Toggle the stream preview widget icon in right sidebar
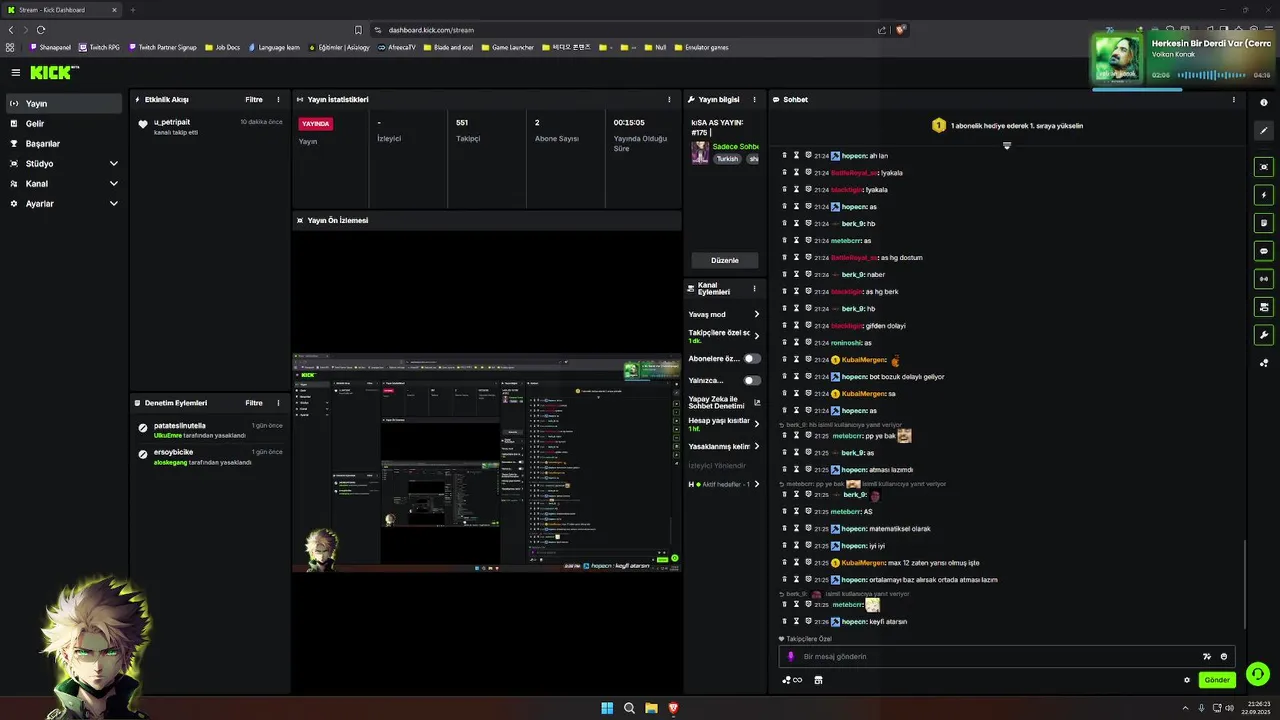This screenshot has width=1280, height=720. point(1264,167)
